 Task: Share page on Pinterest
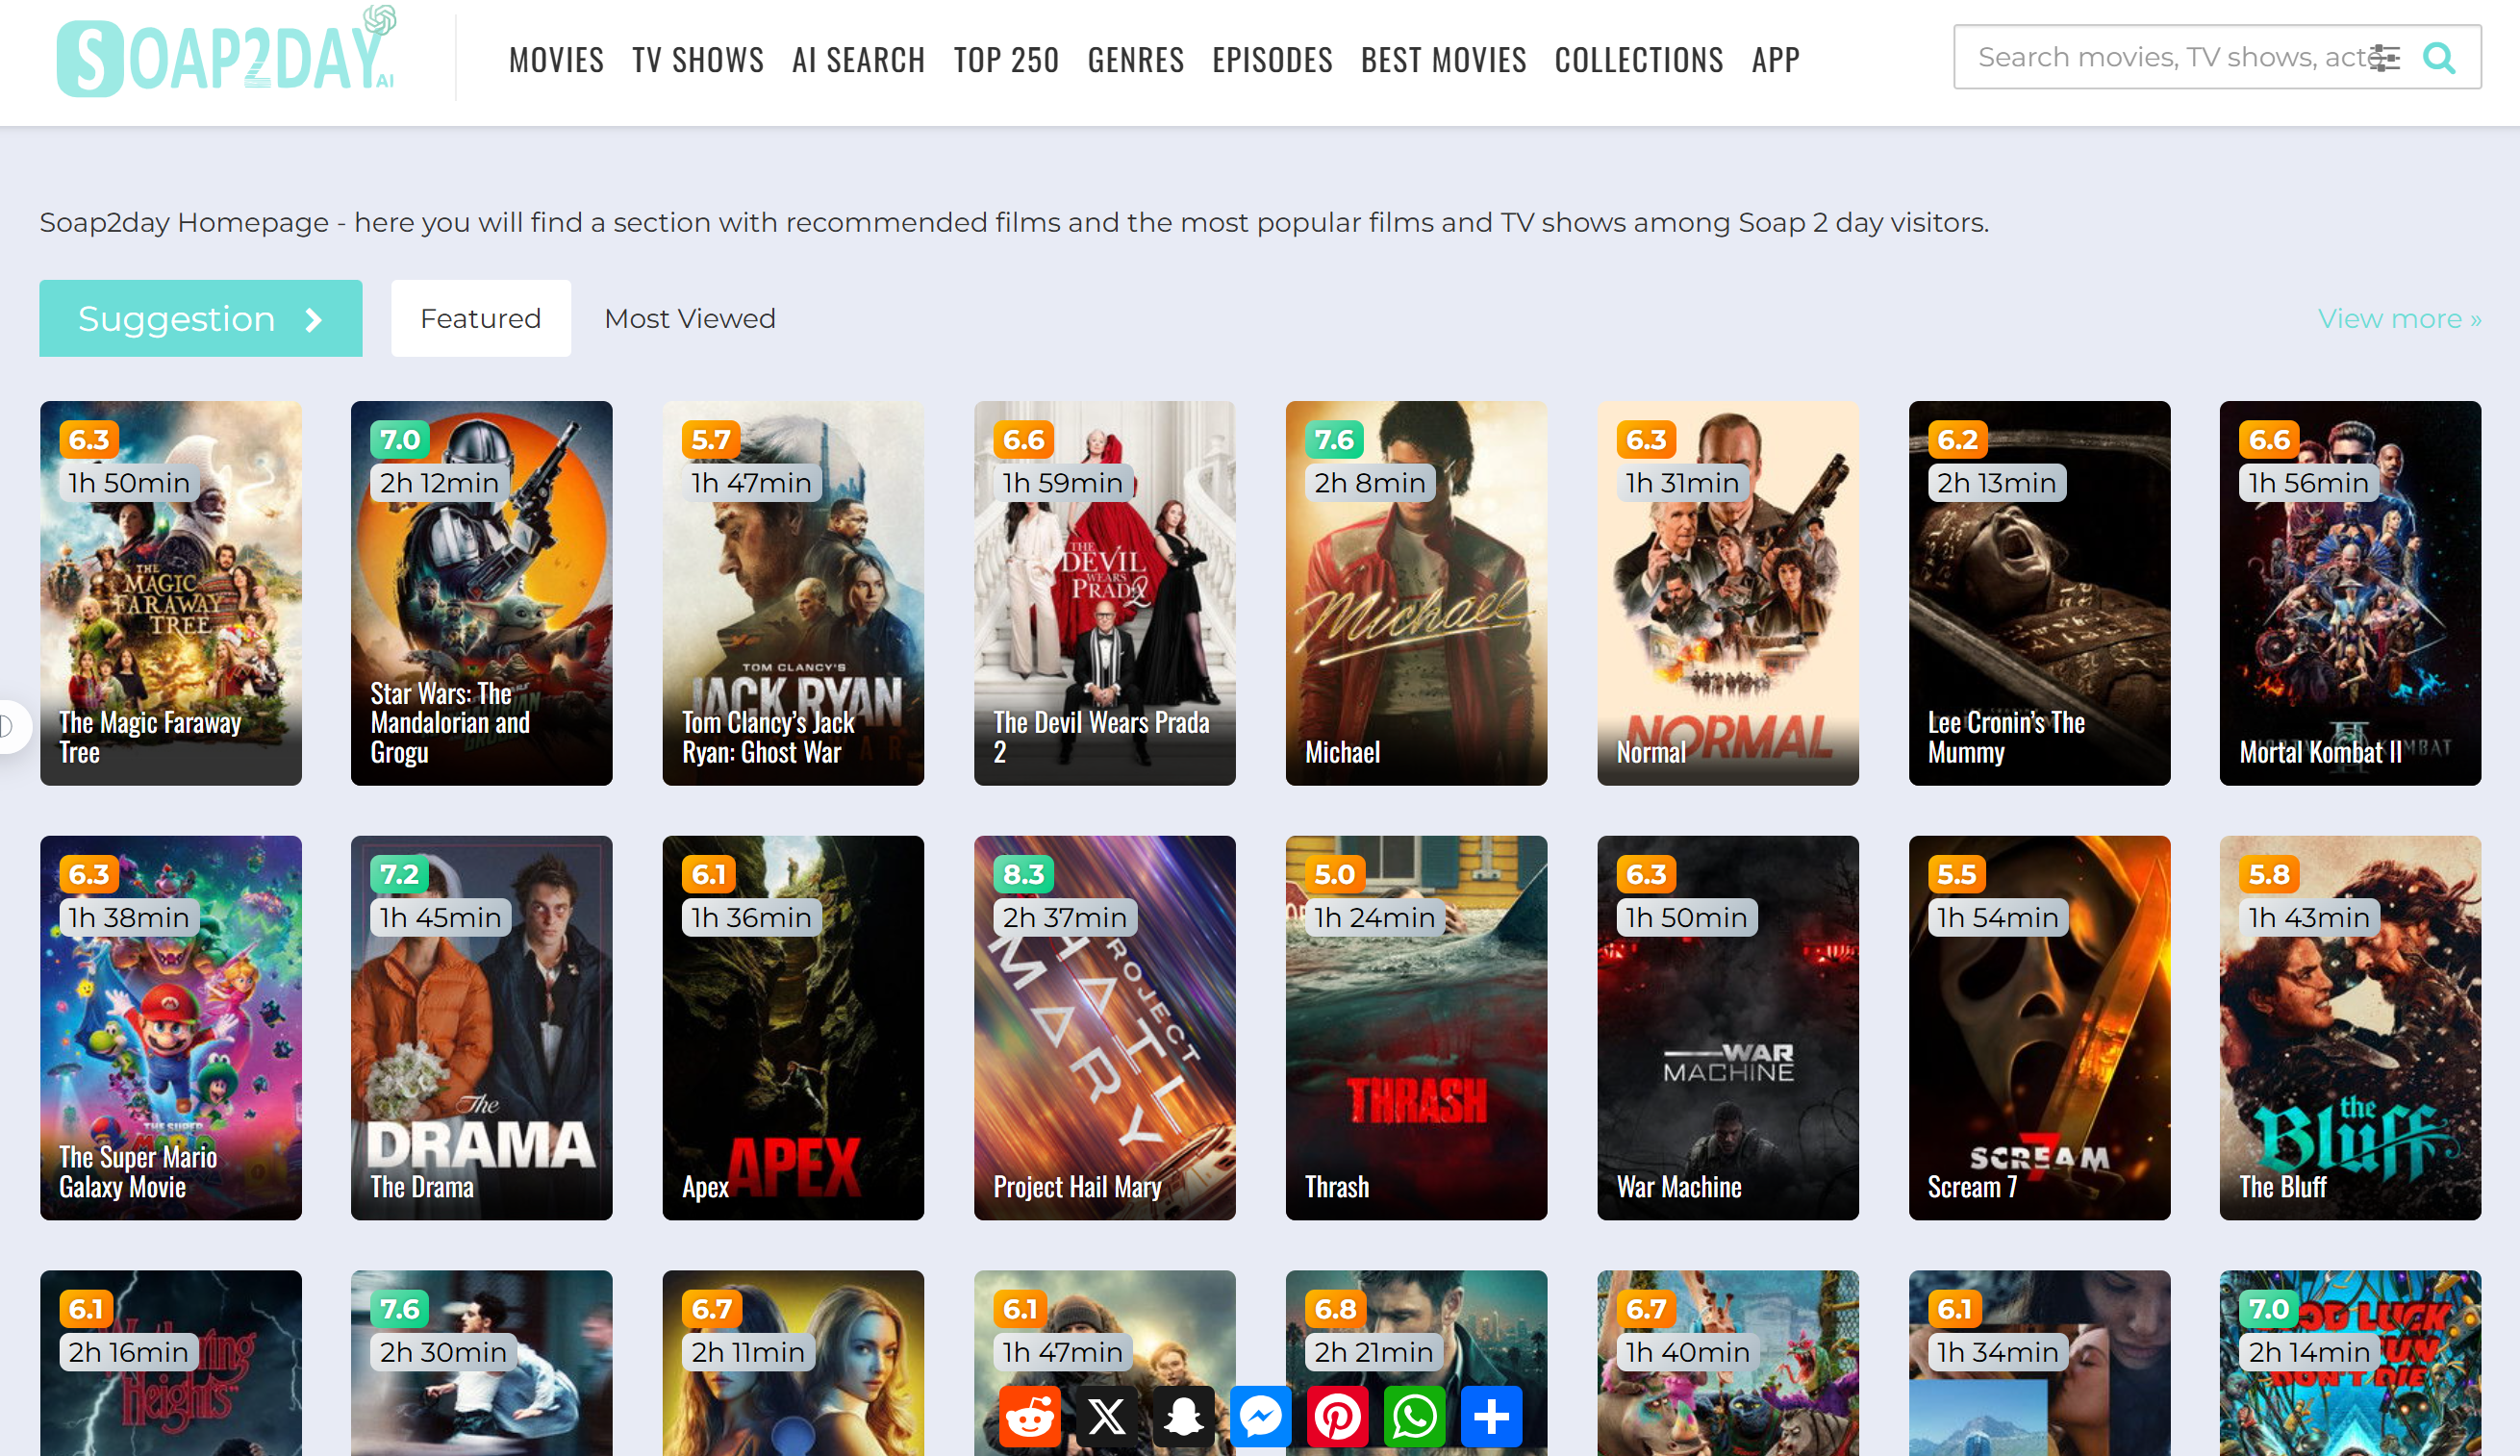coord(1338,1416)
